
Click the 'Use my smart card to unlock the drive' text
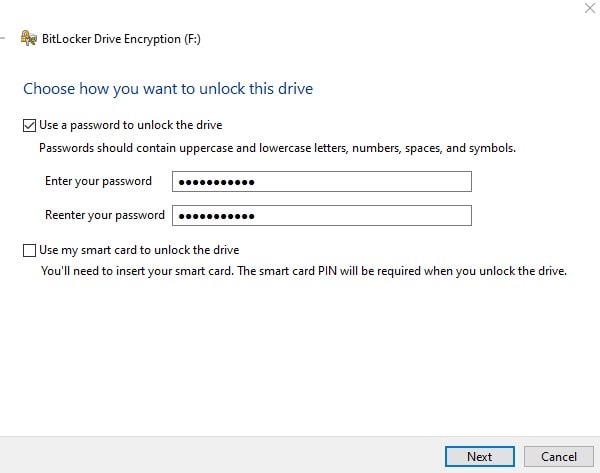tap(139, 250)
